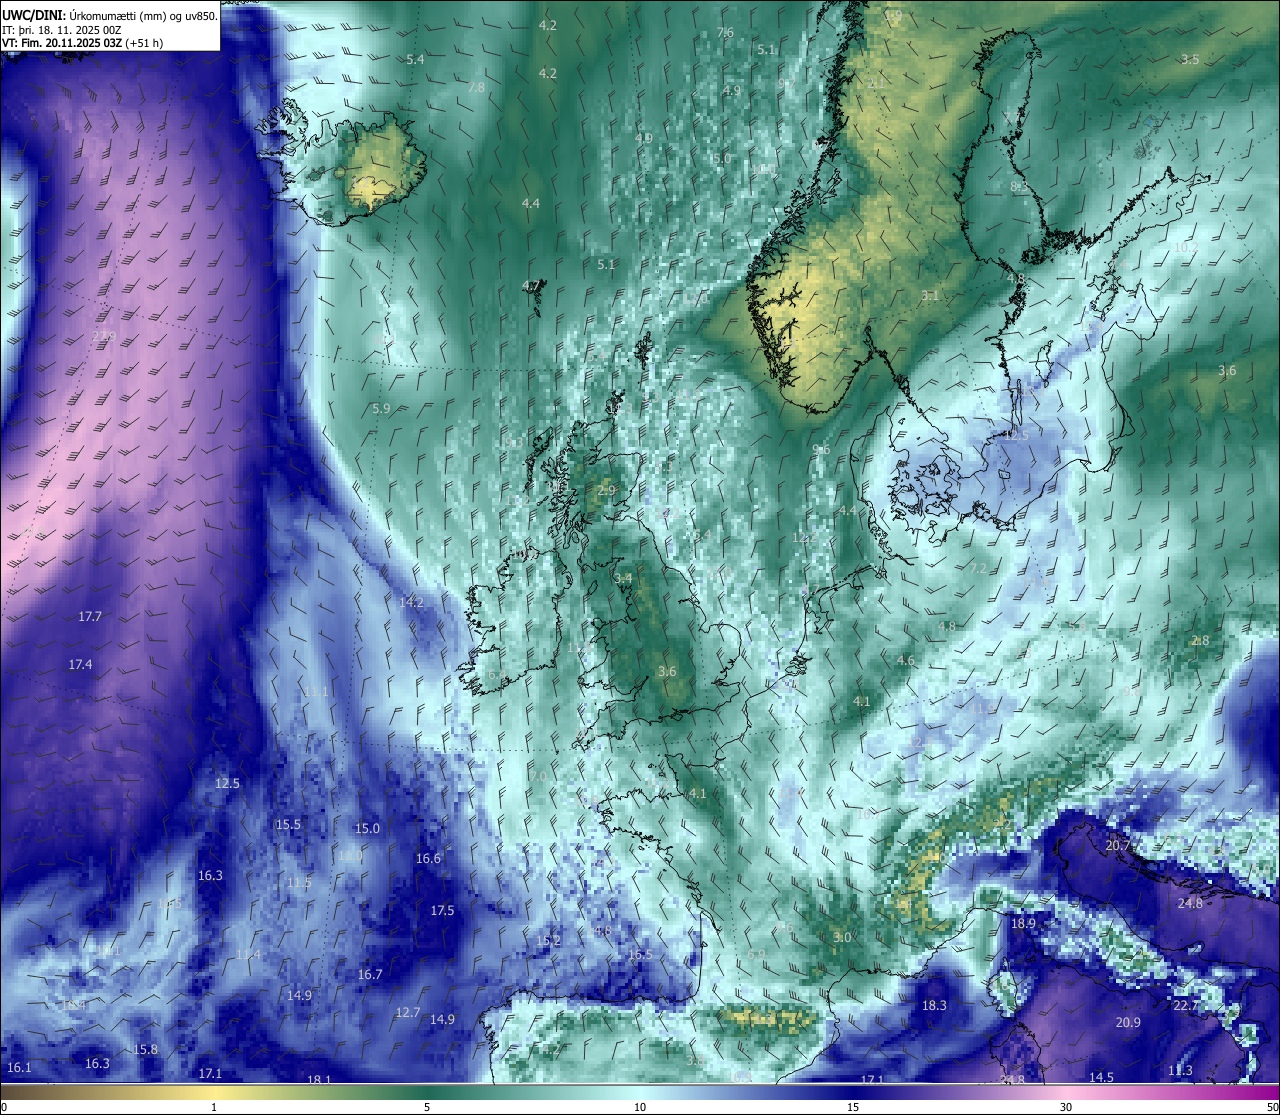Click the precipitable water color scale bar

tap(640, 1092)
